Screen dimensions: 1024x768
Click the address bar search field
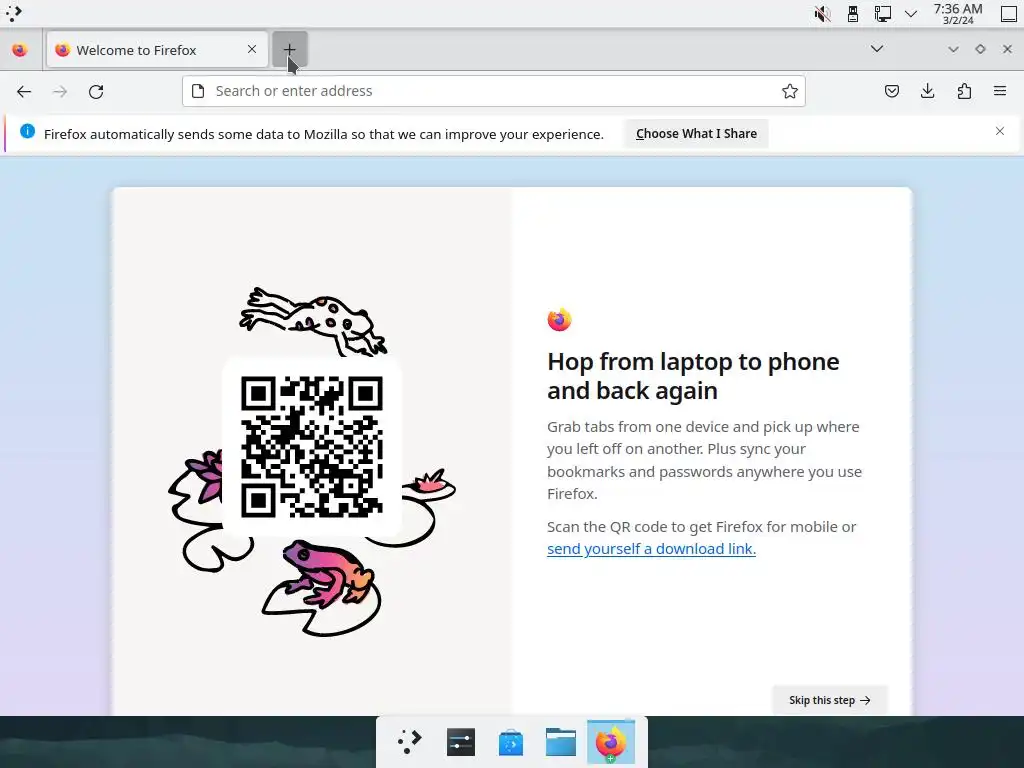point(494,91)
